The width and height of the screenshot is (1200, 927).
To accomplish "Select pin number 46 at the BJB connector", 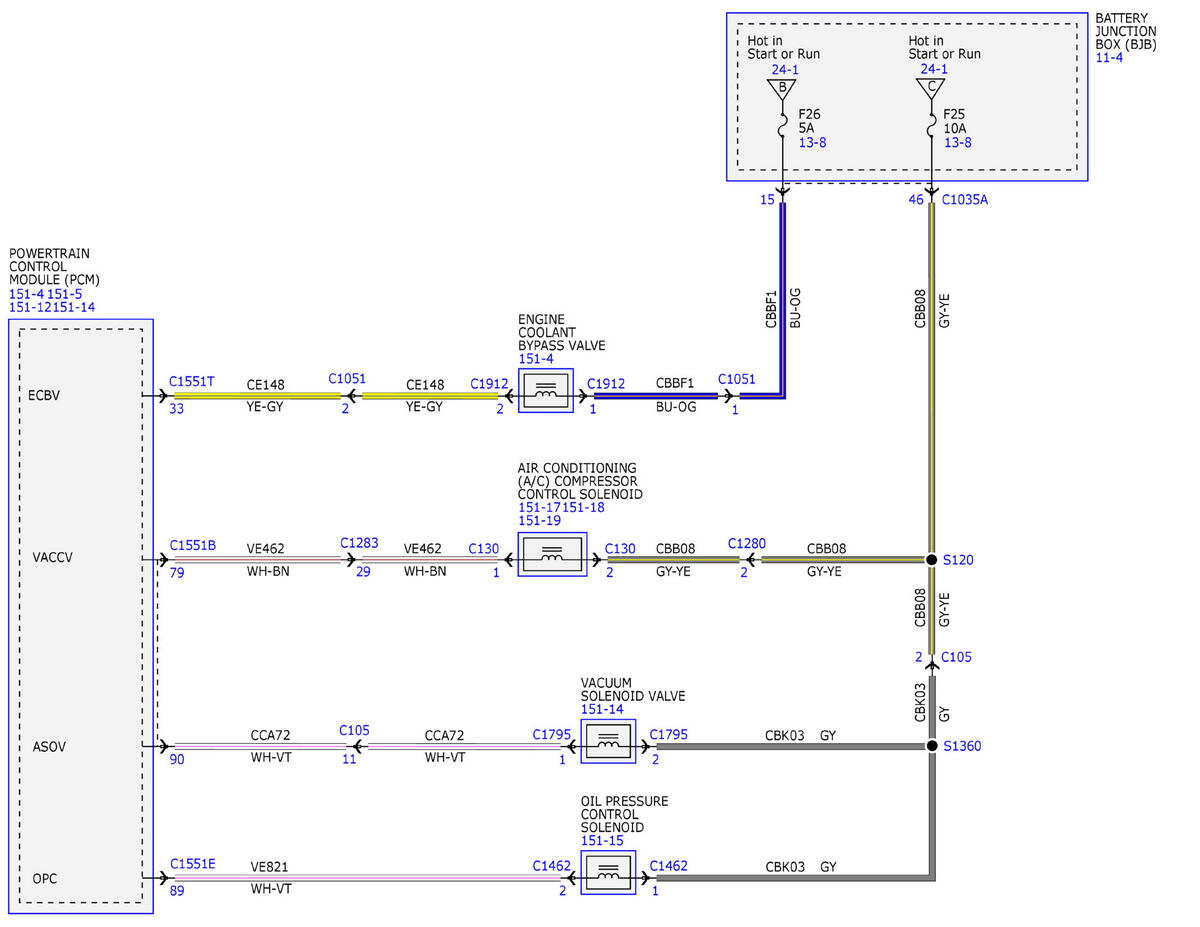I will [915, 200].
